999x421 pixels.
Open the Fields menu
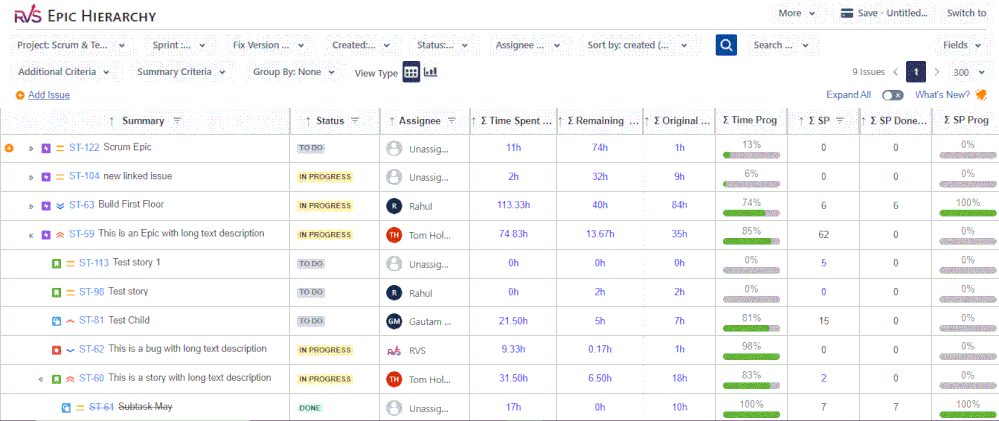coord(963,45)
